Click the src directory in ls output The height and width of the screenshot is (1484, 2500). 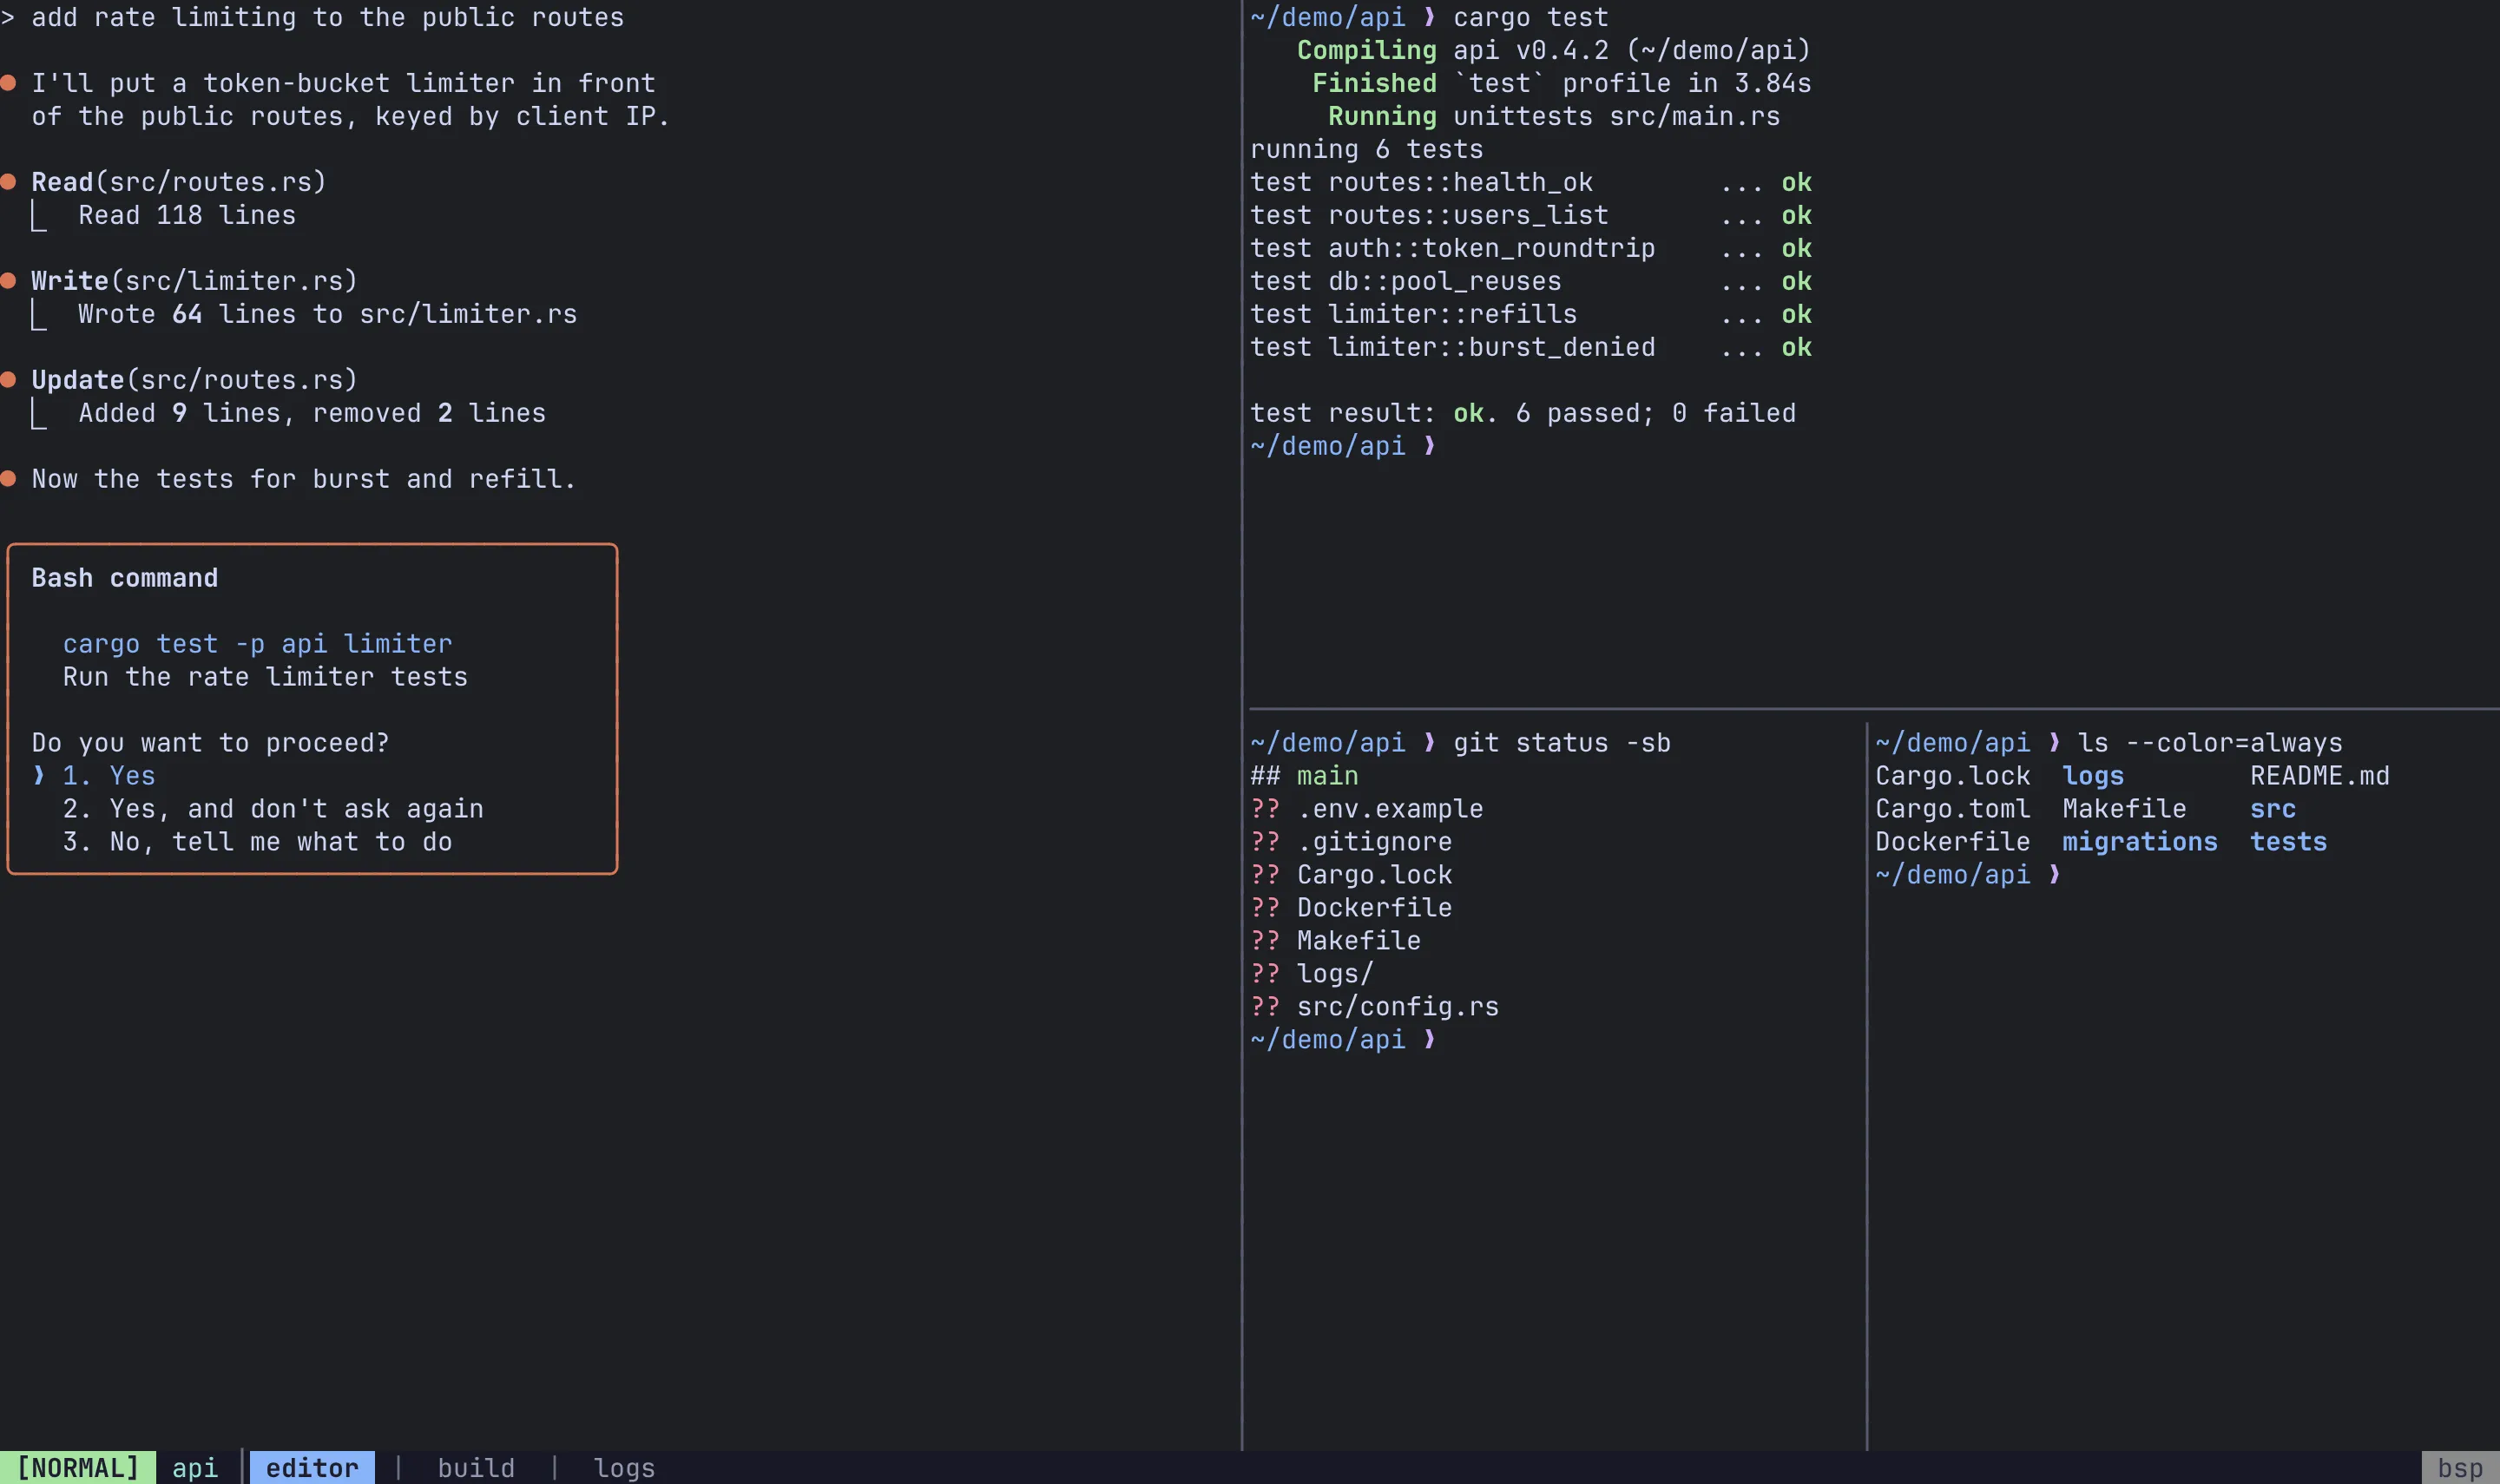pos(2273,809)
